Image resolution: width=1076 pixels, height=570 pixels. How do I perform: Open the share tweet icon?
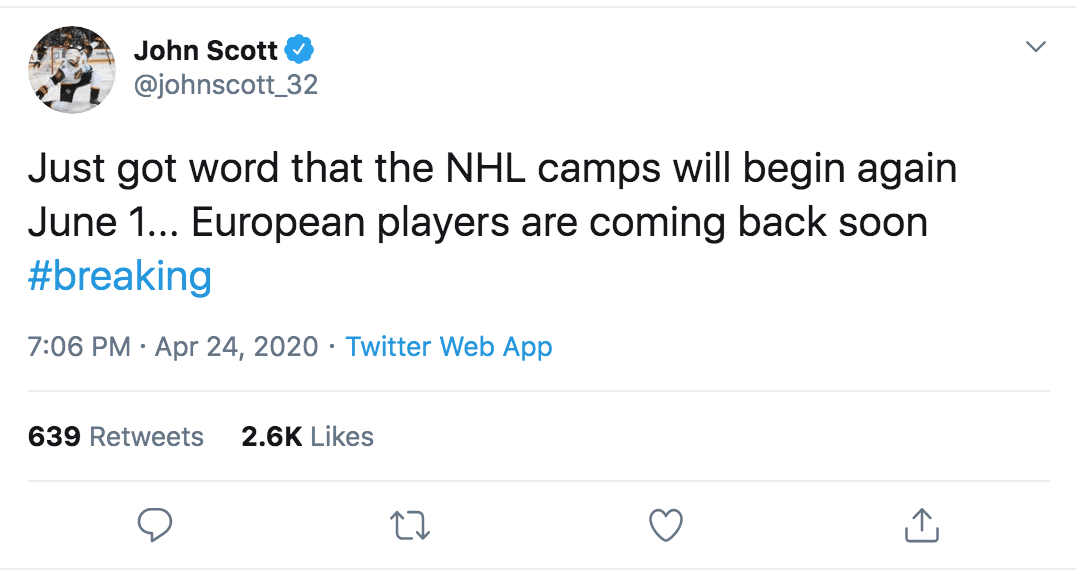pos(921,524)
